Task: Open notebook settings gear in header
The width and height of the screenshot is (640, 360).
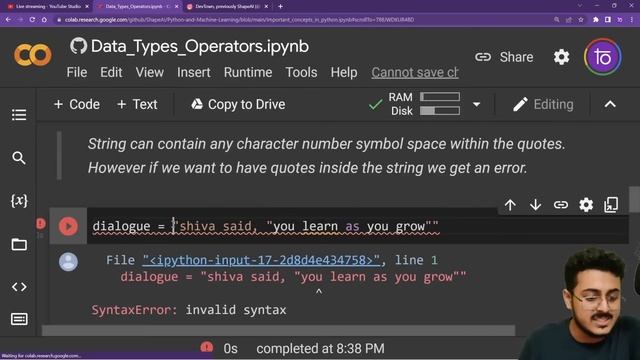Action: point(561,57)
